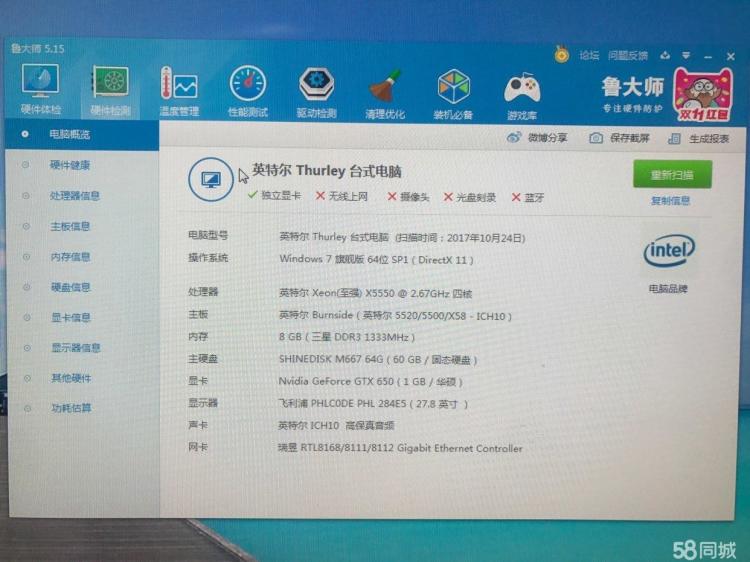This screenshot has width=750, height=562.
Task: Click the ICH10 sound card value
Action: pyautogui.click(x=336, y=425)
